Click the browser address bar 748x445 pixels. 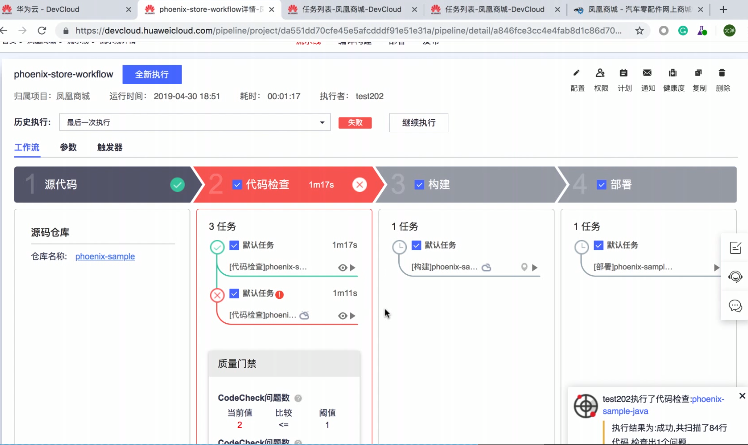348,31
